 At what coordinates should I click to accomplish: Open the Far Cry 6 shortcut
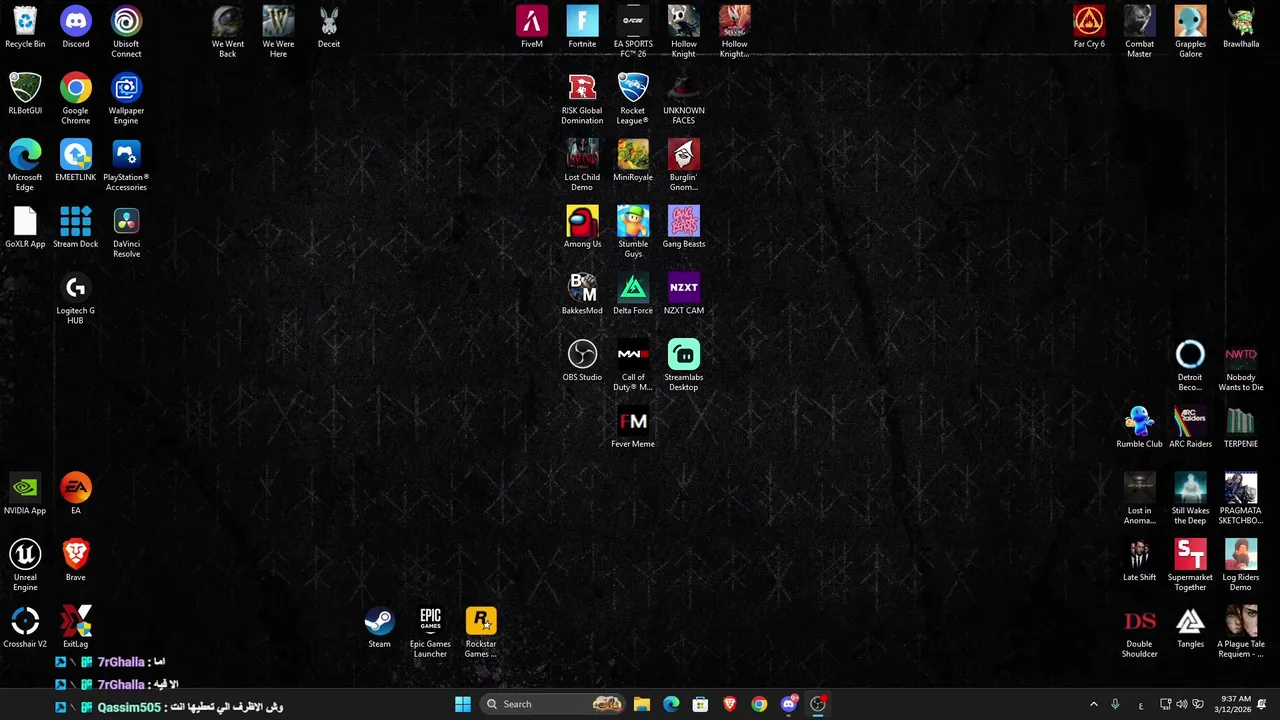[x=1089, y=28]
